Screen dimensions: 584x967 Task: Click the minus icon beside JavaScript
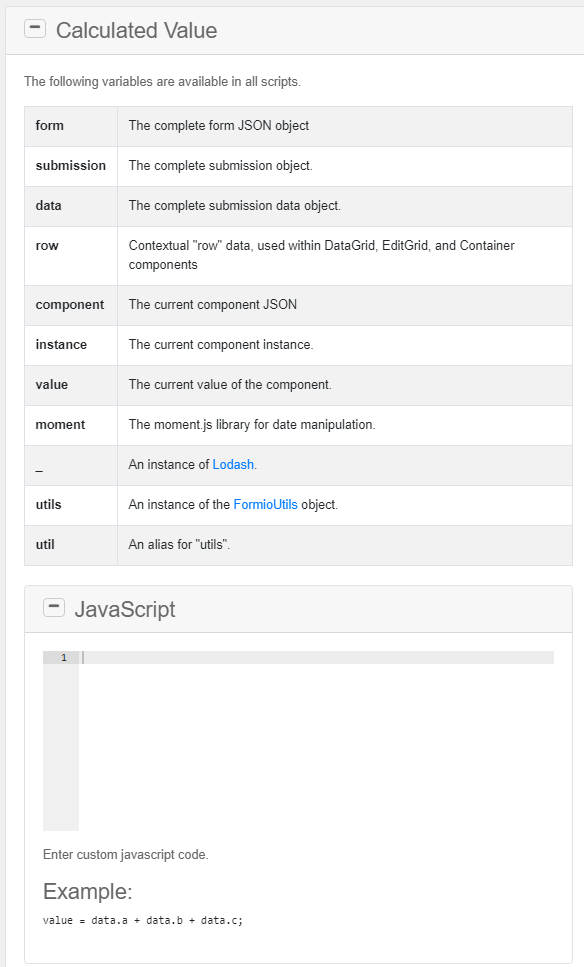pos(54,607)
